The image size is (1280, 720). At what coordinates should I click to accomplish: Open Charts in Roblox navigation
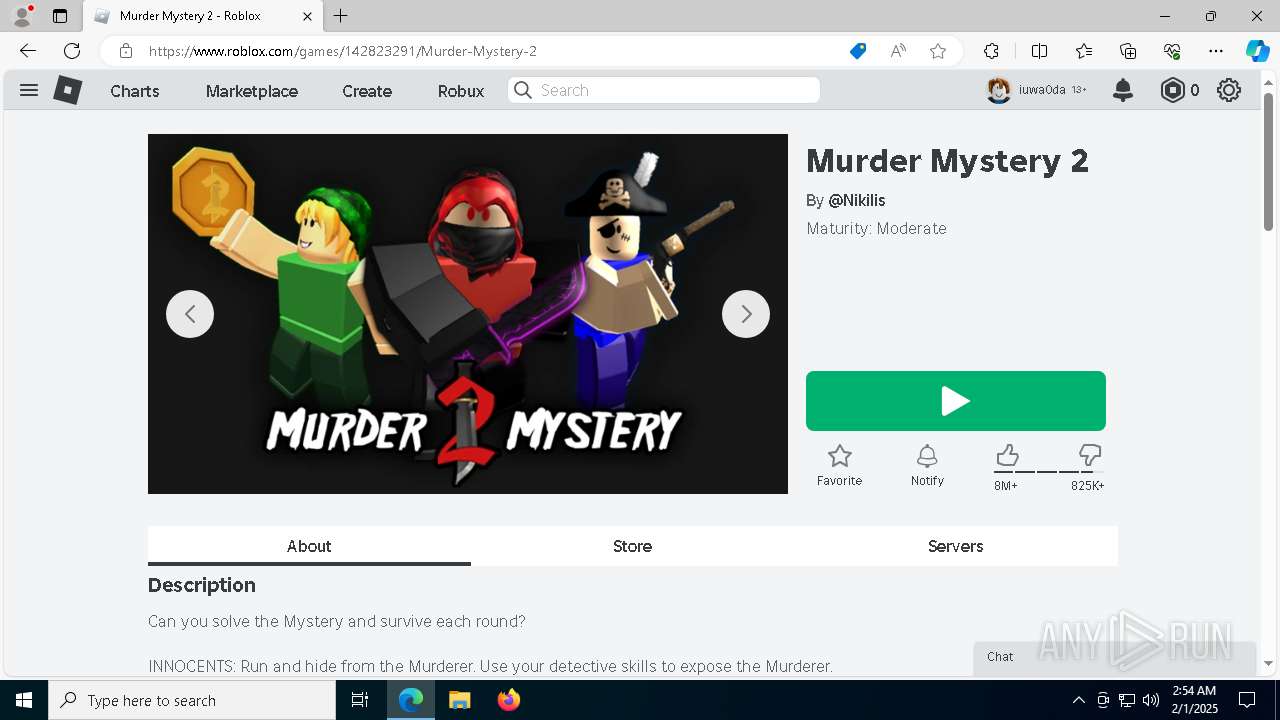(x=135, y=91)
